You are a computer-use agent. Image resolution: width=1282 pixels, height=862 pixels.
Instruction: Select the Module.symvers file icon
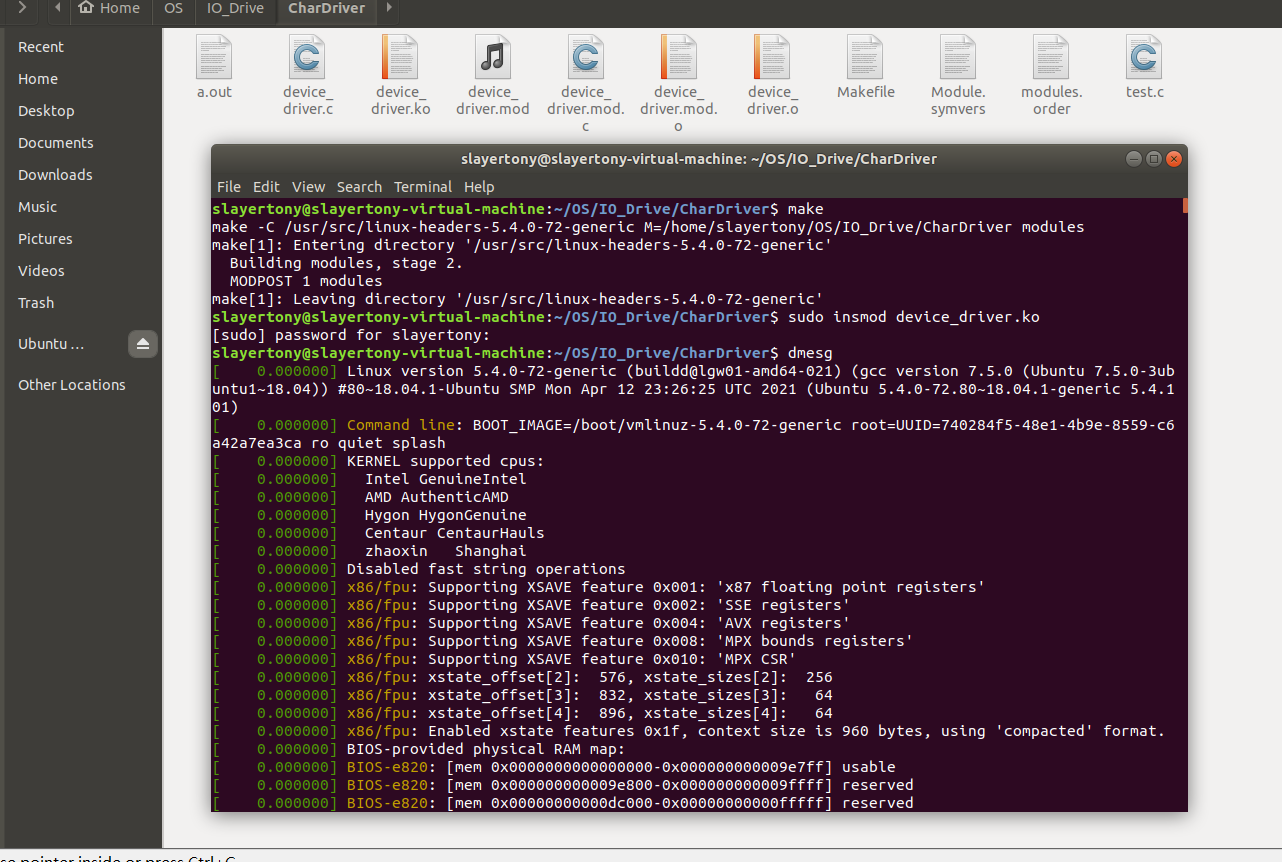point(958,57)
